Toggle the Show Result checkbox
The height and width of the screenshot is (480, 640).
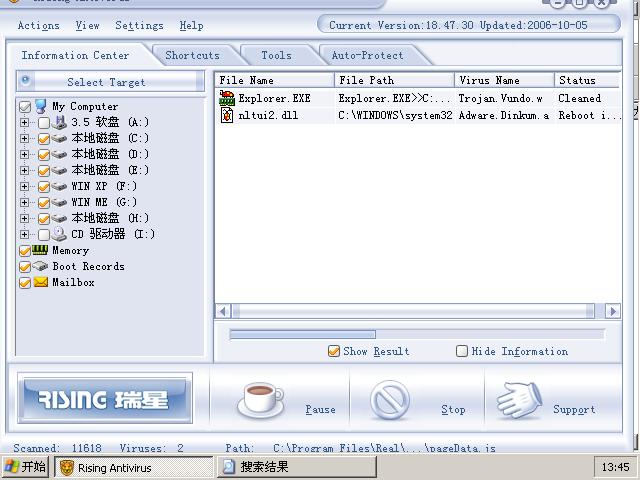click(x=334, y=351)
